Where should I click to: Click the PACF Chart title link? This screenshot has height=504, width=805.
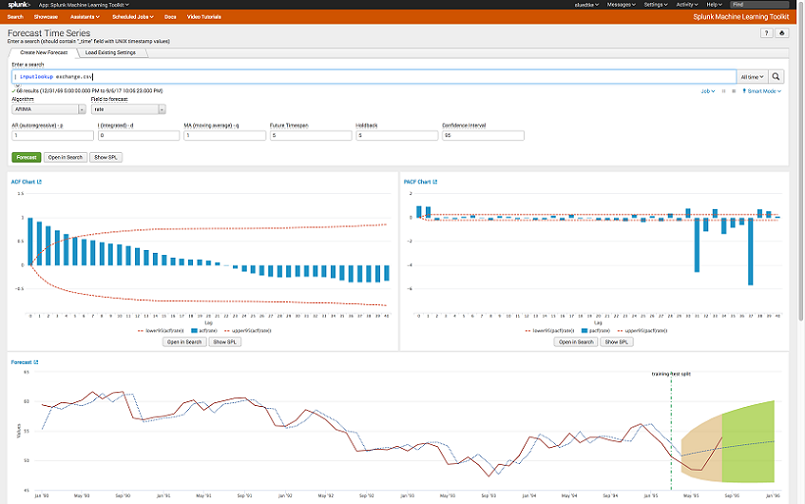tap(417, 182)
